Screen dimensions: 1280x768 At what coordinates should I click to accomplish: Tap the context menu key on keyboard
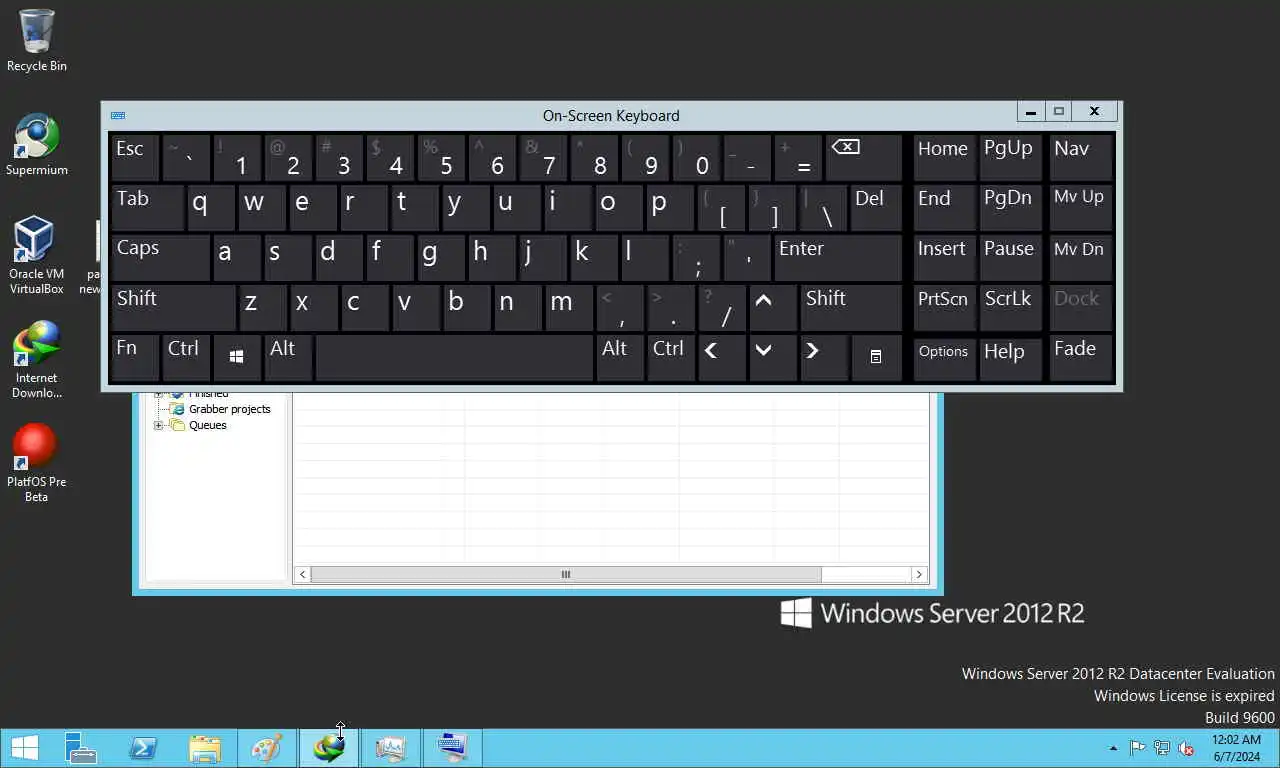point(876,358)
